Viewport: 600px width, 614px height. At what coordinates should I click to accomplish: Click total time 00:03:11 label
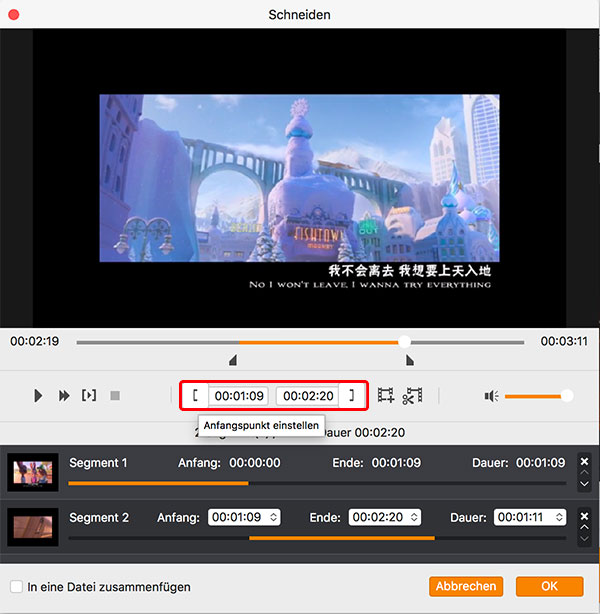point(564,341)
